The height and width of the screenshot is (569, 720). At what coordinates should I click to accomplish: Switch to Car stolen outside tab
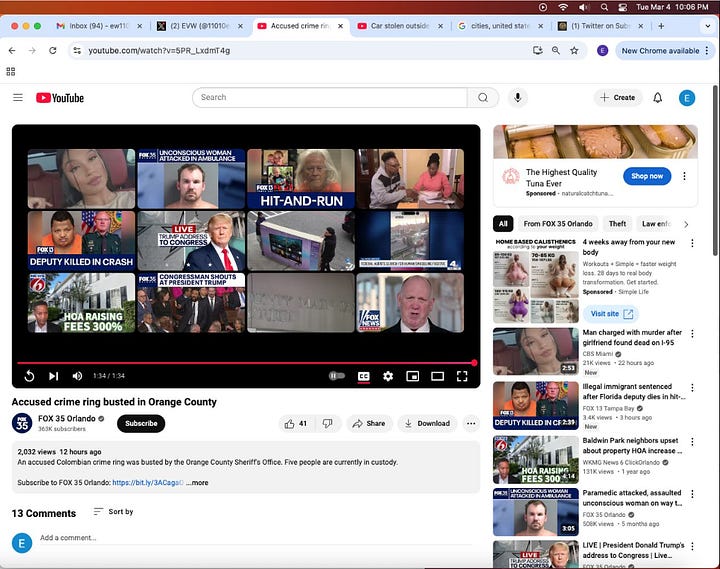(400, 26)
